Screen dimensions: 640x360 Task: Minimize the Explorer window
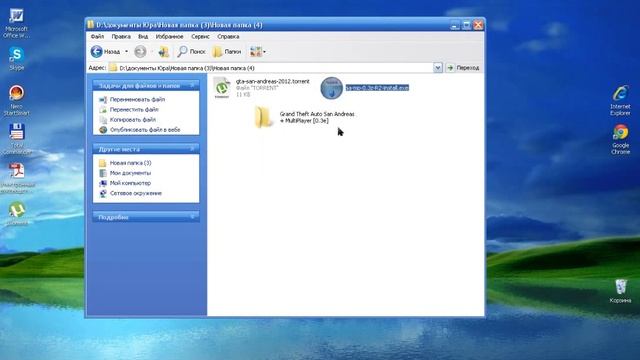[455, 25]
